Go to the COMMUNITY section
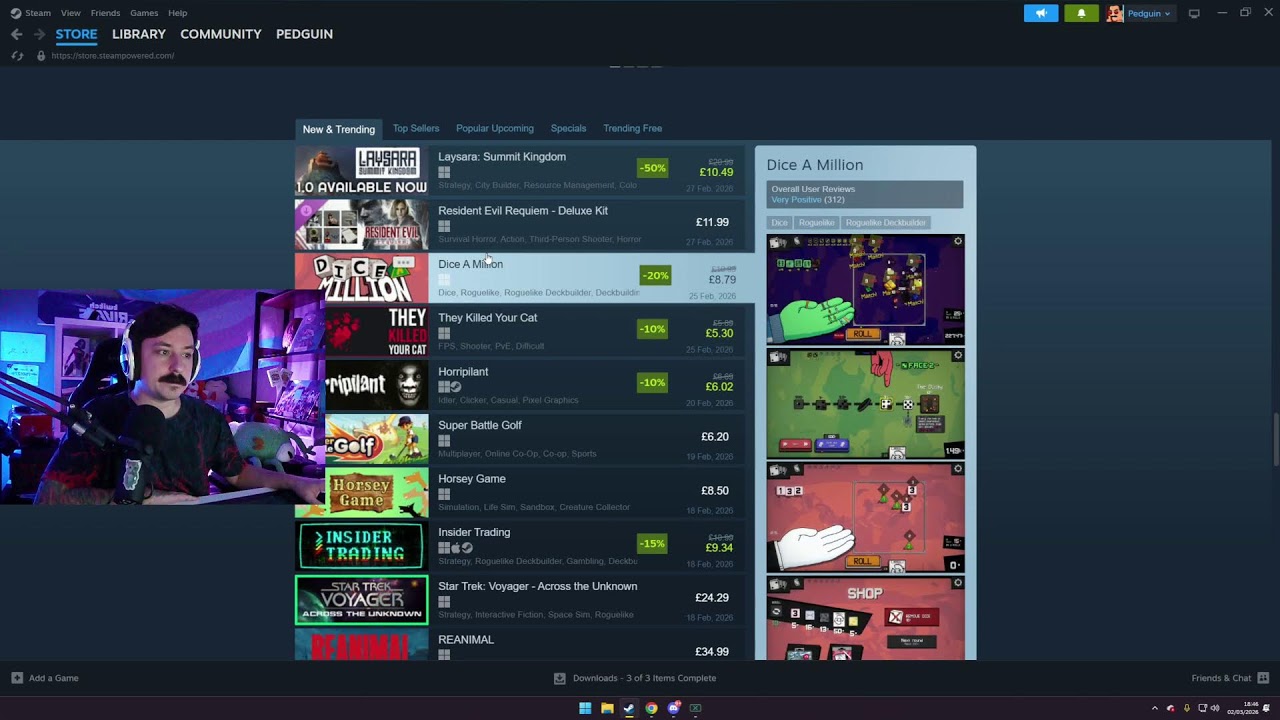Viewport: 1280px width, 720px height. point(221,34)
